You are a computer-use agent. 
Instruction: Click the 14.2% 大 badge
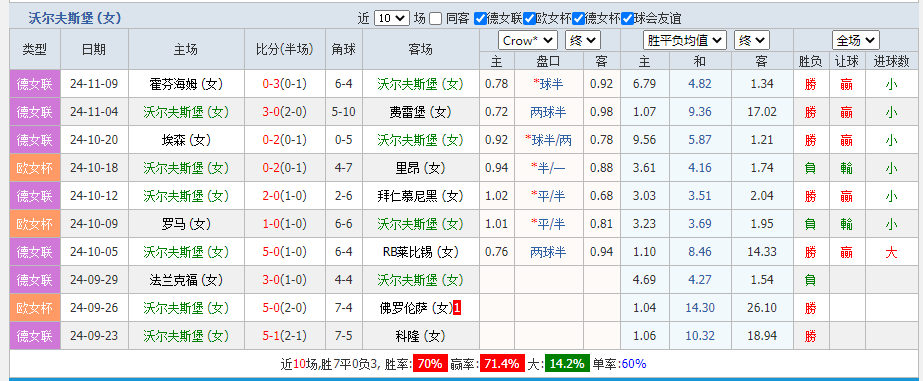tap(566, 363)
